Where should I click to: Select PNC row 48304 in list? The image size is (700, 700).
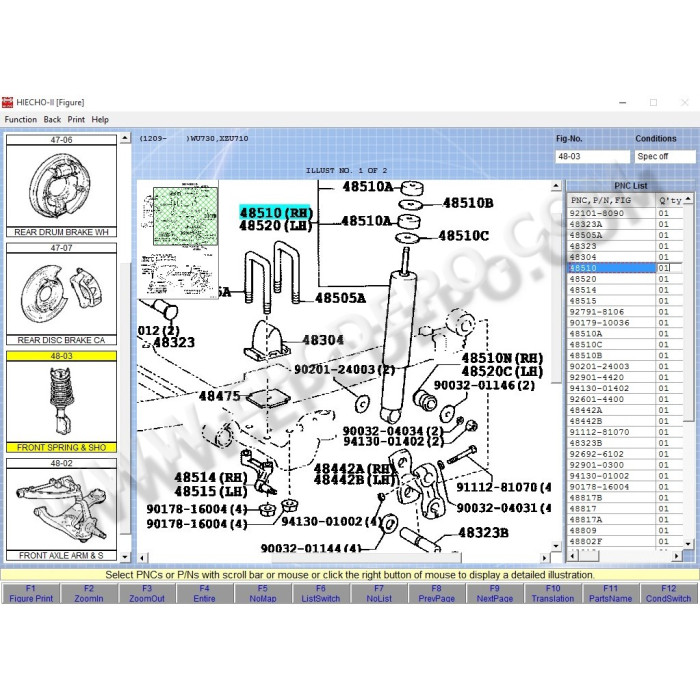point(625,257)
